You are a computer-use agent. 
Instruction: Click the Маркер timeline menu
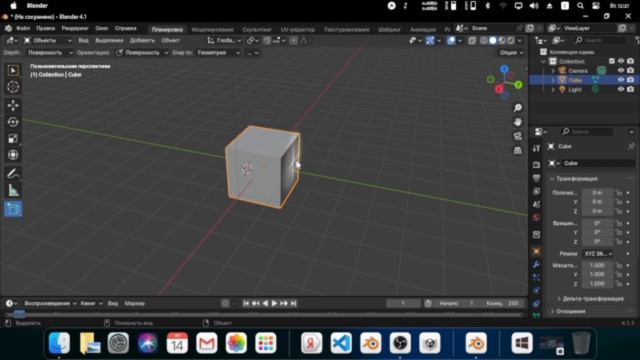(135, 303)
